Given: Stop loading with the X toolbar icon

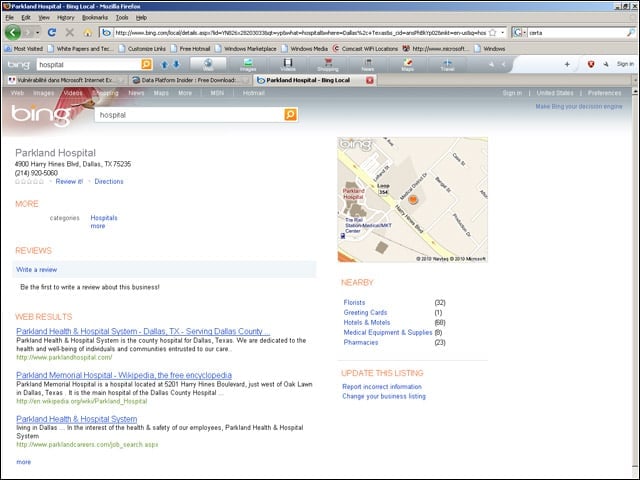Looking at the screenshot, I should click(x=70, y=32).
